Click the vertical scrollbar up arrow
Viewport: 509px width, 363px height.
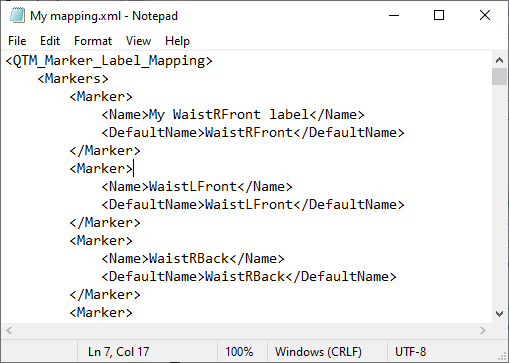point(499,60)
